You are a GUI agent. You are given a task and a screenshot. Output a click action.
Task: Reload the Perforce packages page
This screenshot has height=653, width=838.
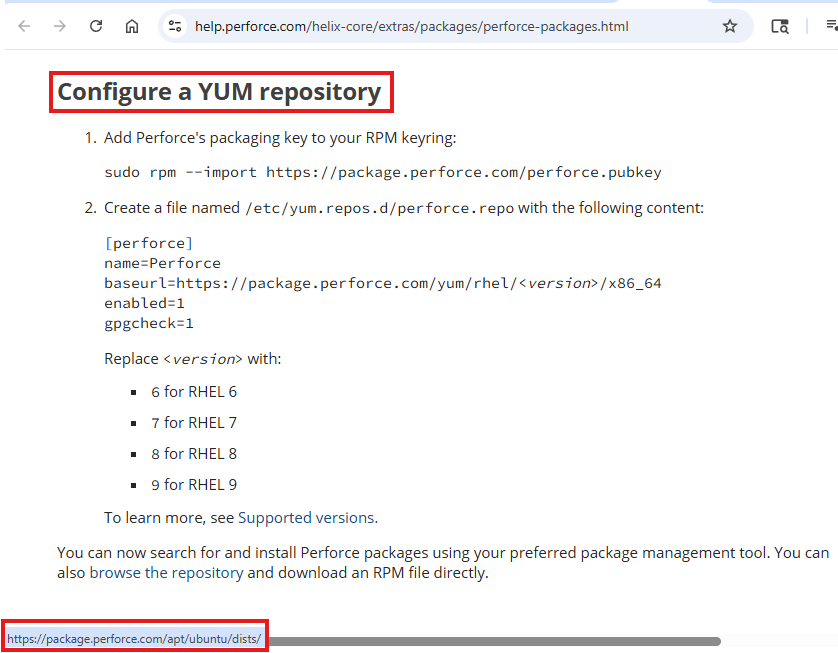(96, 26)
